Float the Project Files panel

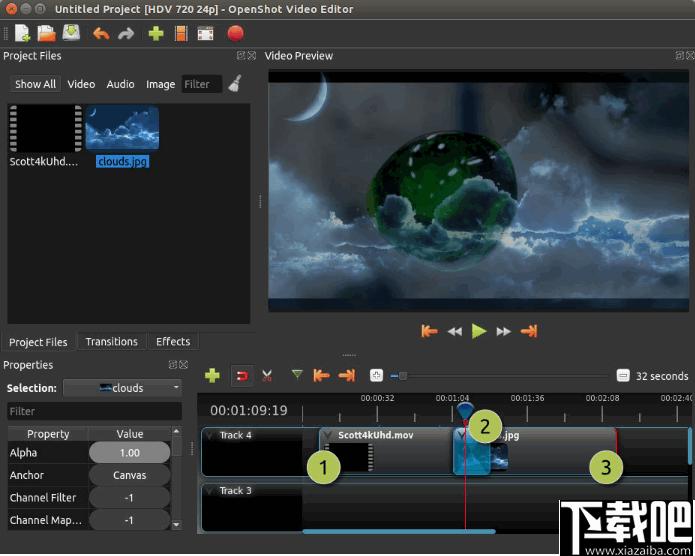coord(241,55)
